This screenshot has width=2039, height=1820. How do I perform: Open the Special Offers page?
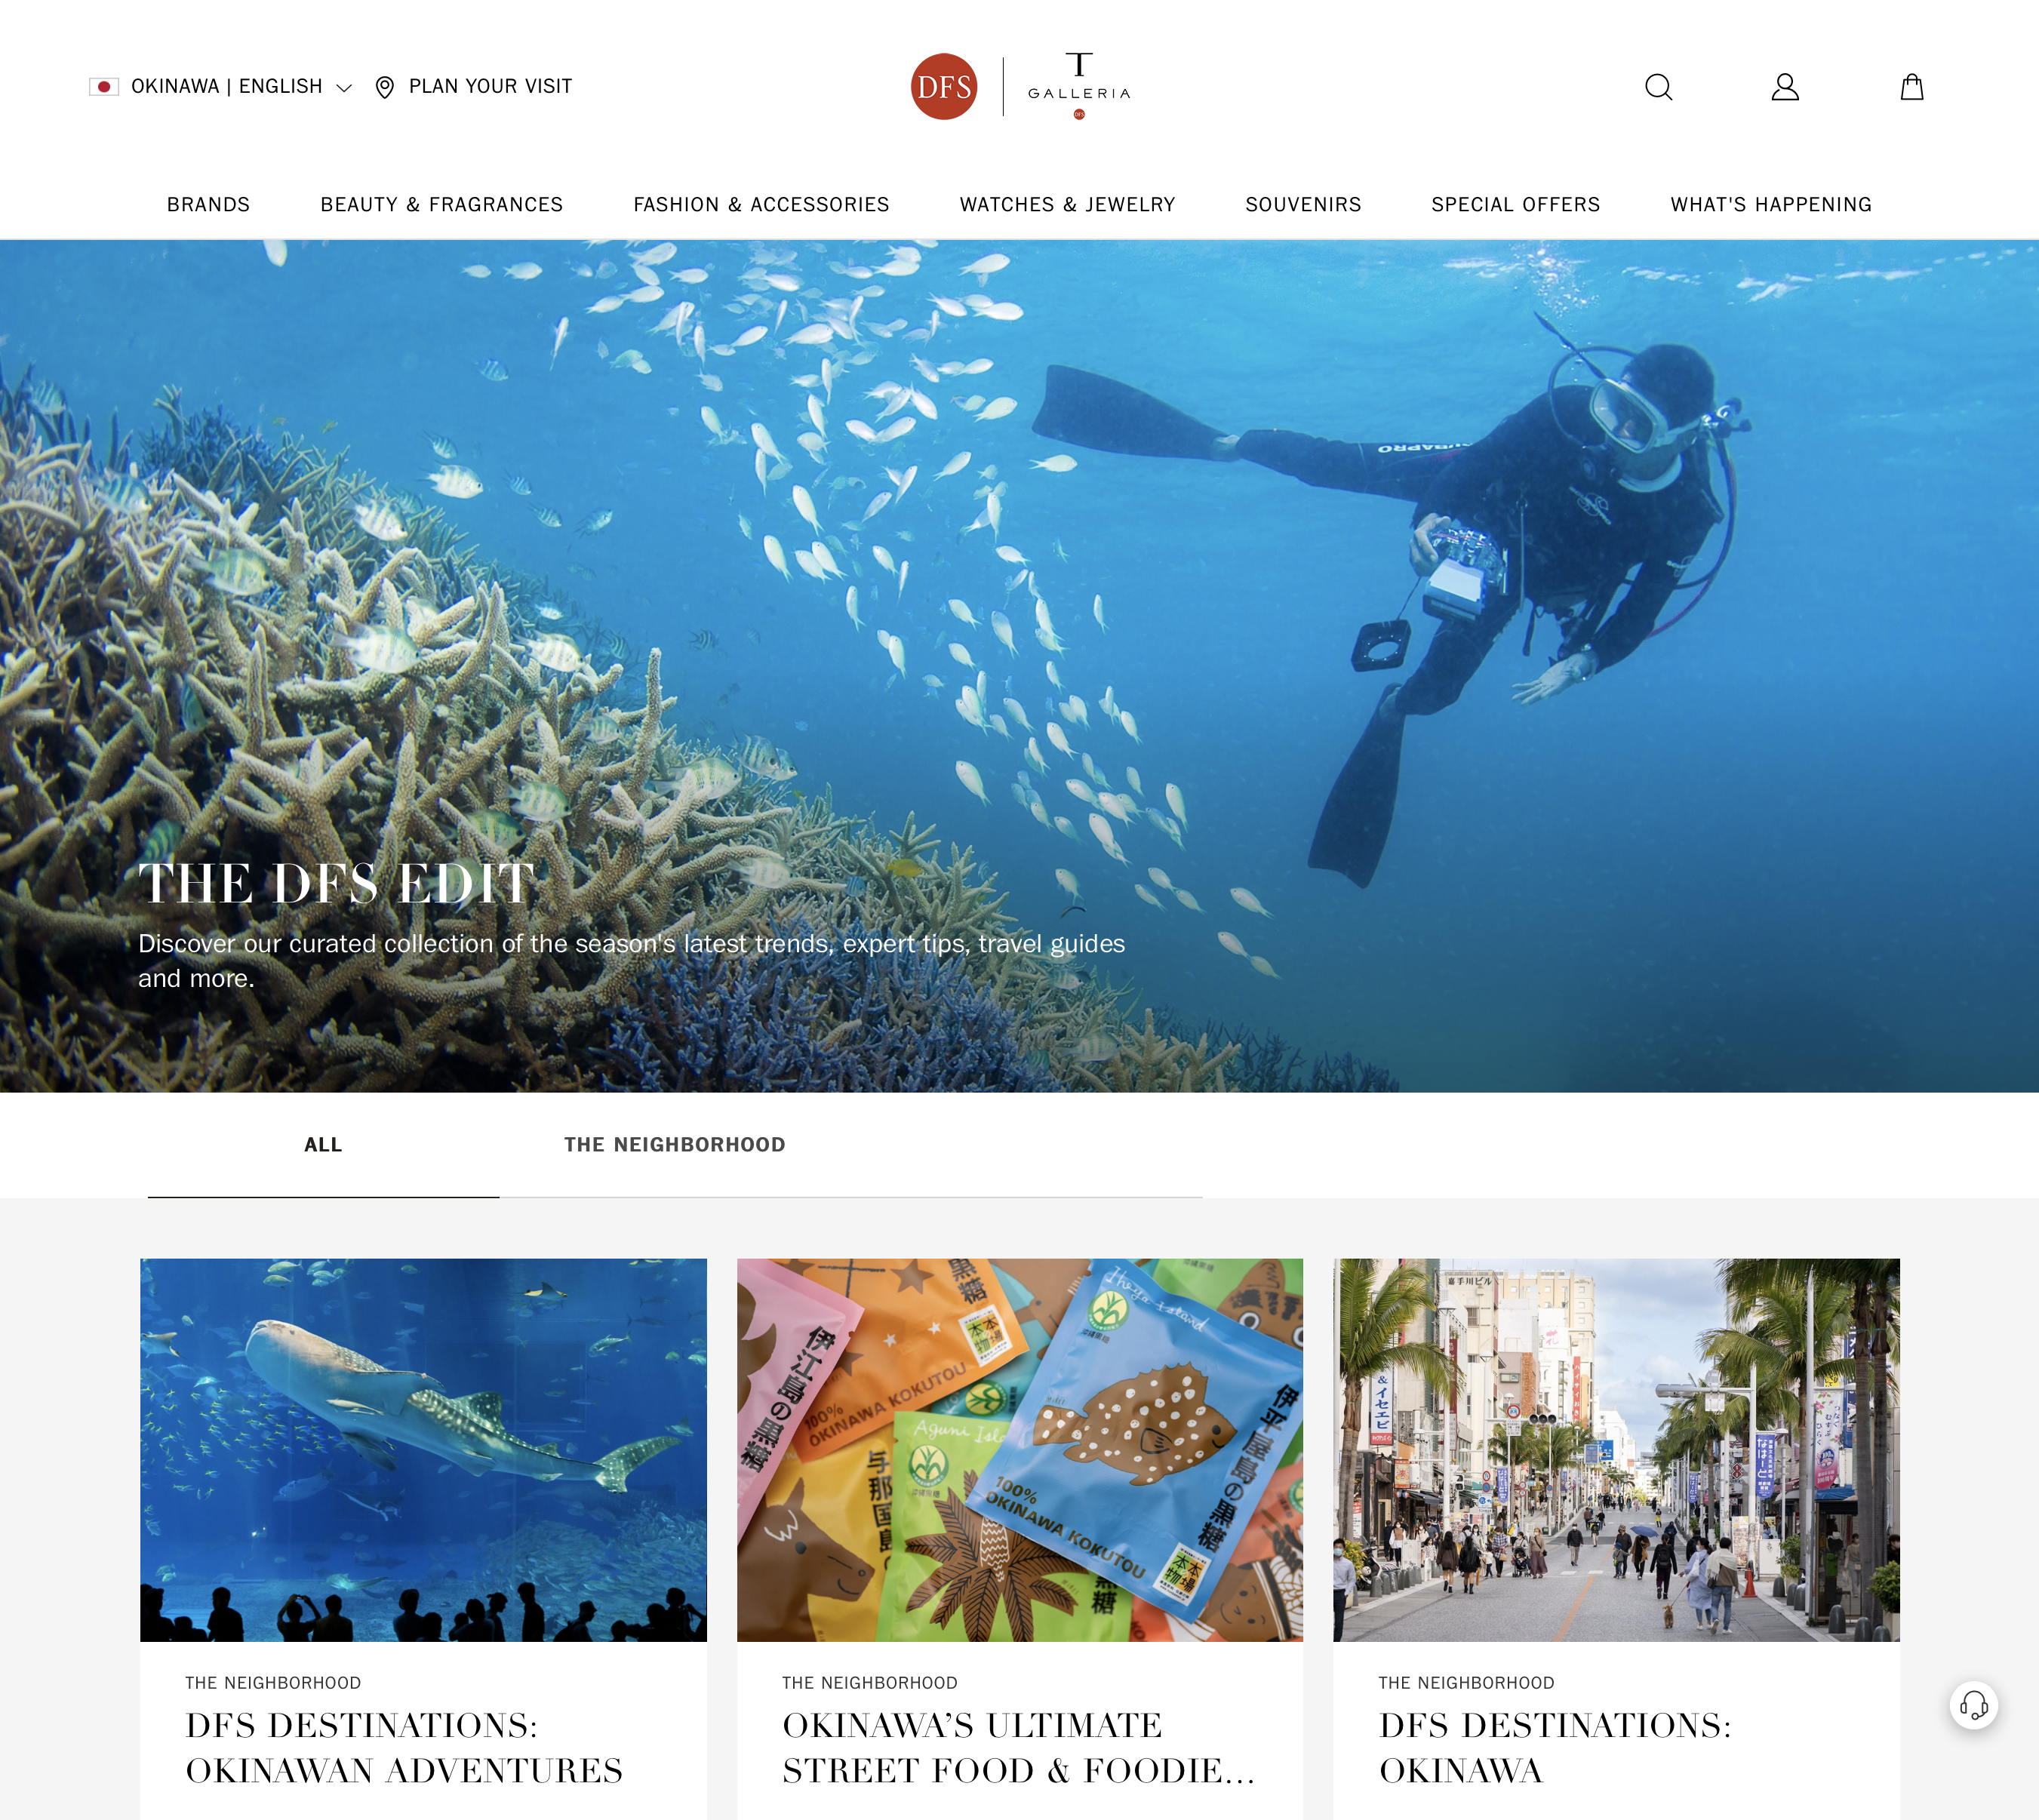click(1515, 204)
